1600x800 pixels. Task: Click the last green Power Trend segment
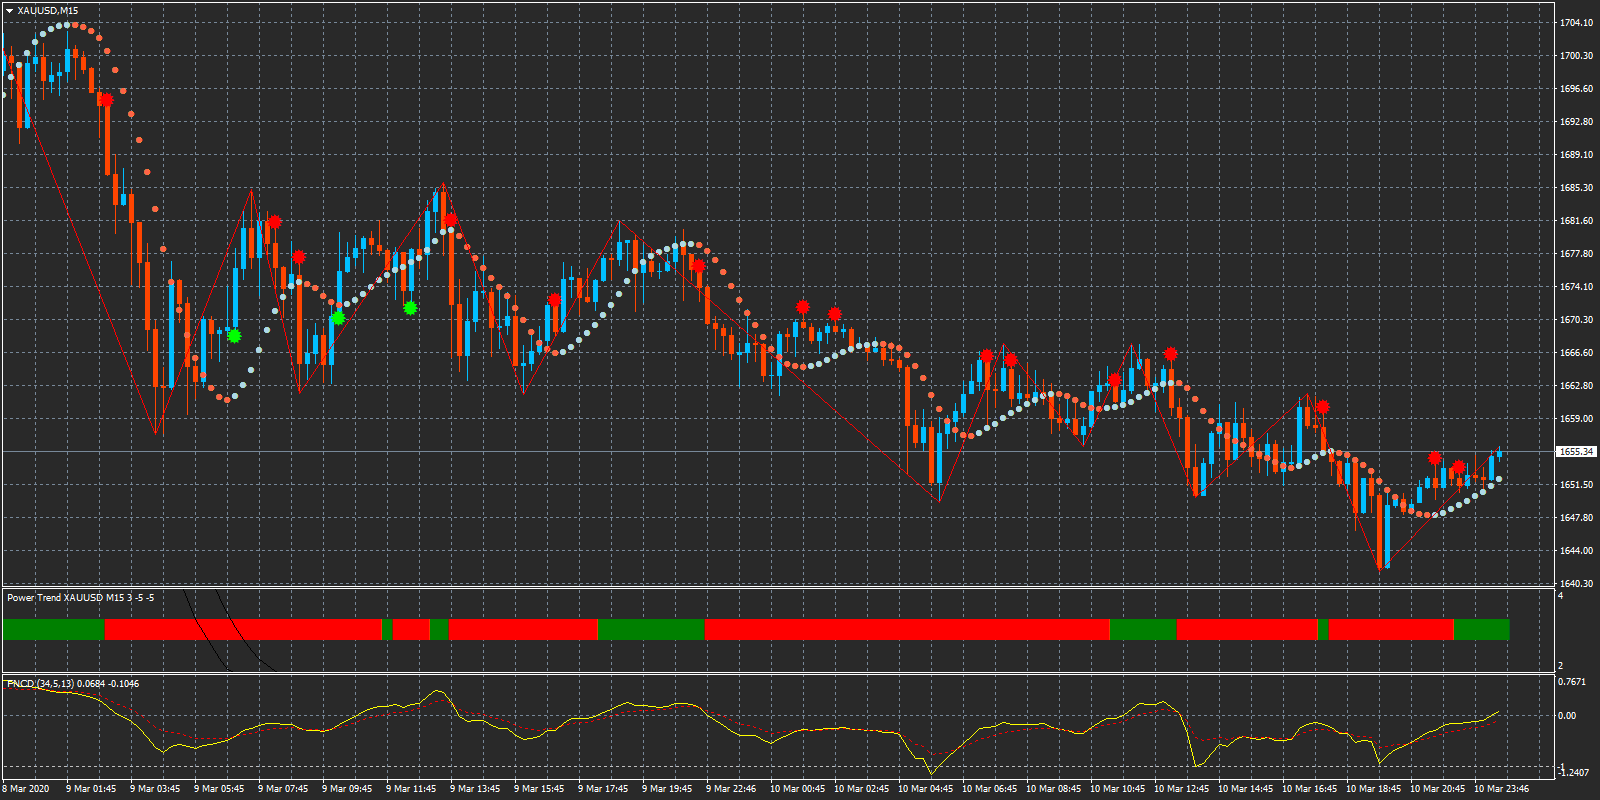1481,629
